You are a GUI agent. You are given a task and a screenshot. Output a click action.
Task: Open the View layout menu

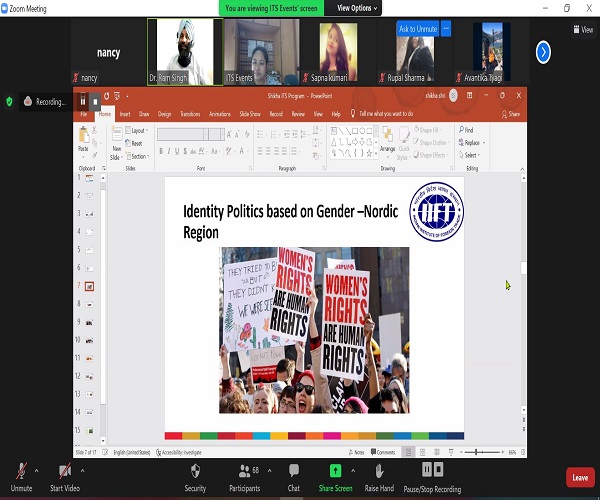pyautogui.click(x=583, y=29)
